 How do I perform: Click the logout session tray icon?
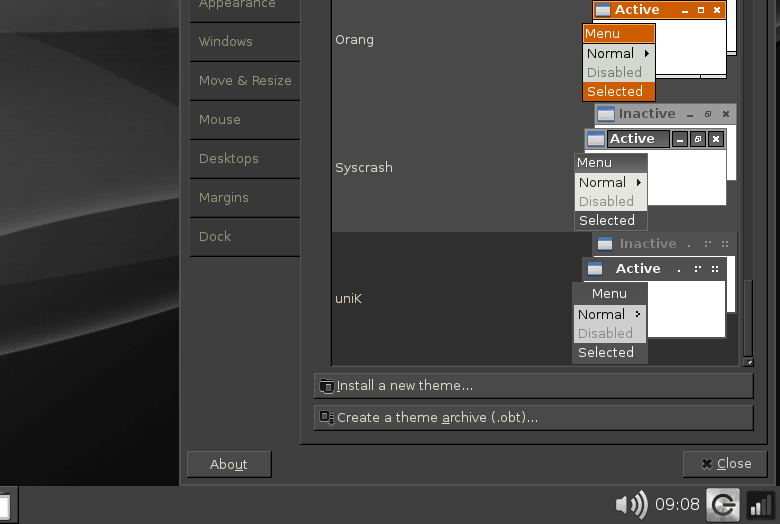click(723, 505)
